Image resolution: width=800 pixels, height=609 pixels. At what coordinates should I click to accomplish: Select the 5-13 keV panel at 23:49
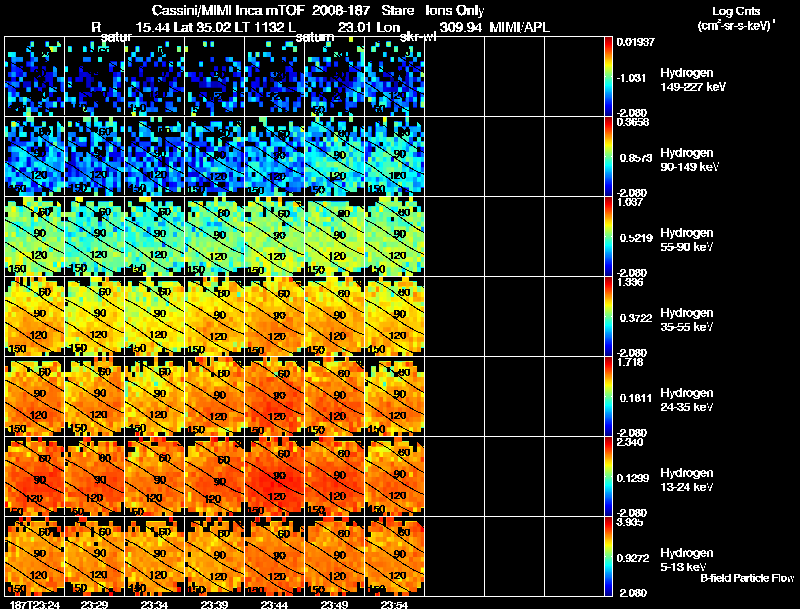(x=334, y=556)
